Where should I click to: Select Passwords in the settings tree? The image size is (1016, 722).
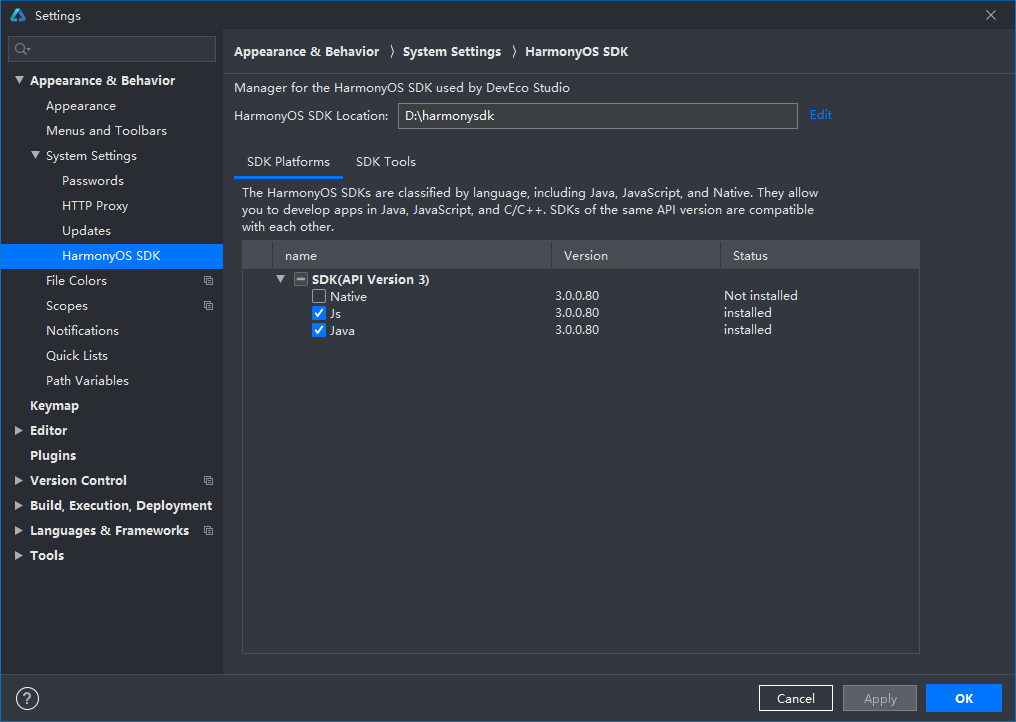pos(93,180)
